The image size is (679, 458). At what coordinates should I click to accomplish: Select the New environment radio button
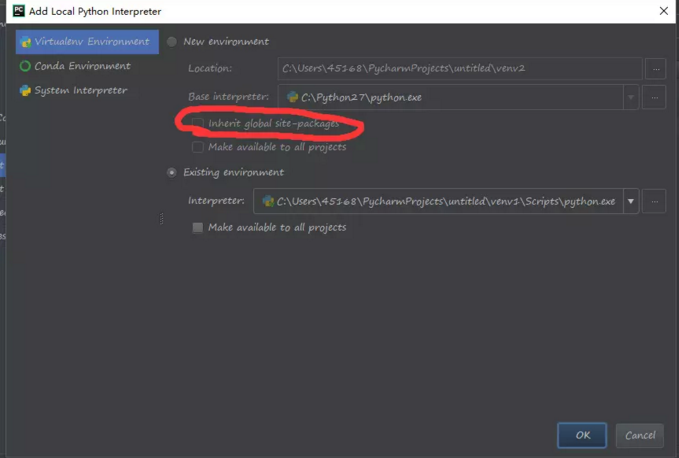172,42
